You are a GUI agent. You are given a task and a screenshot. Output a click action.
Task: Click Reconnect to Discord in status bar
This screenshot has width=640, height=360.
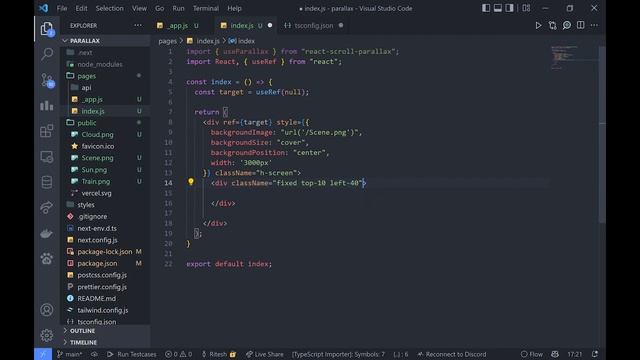tap(451, 354)
